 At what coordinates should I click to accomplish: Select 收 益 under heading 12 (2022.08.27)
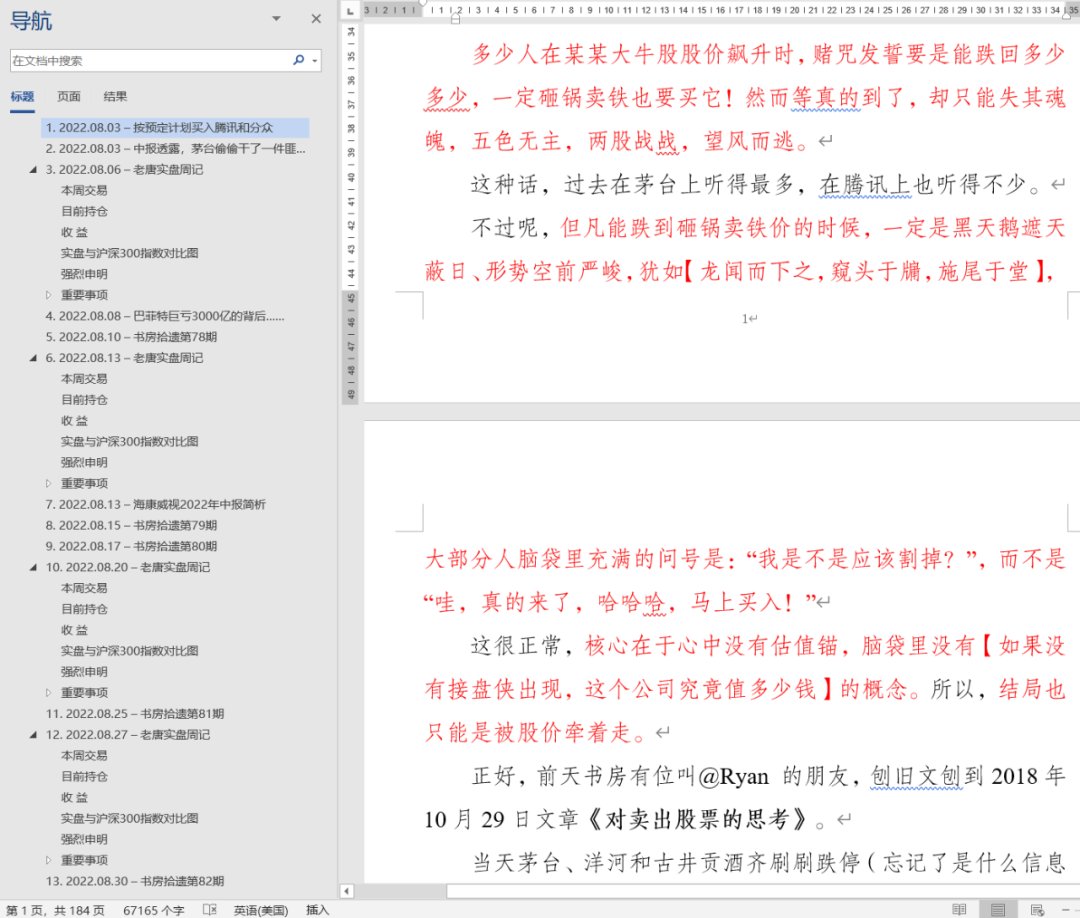tap(74, 797)
